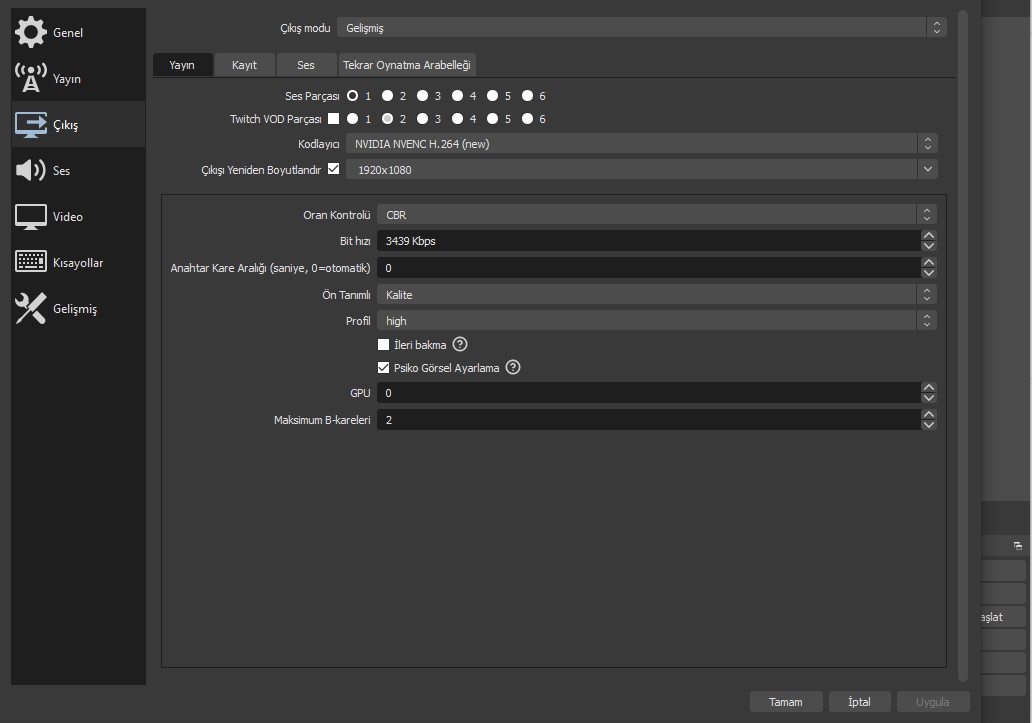The image size is (1032, 723).
Task: Increase Maksimum B-kareleri value
Action: tap(929, 414)
